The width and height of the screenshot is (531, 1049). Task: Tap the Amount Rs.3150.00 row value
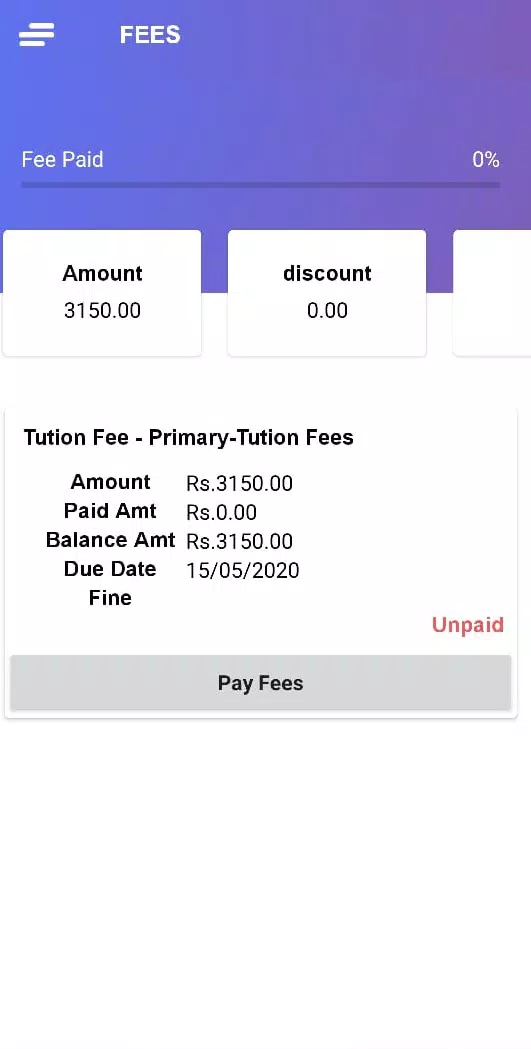[239, 484]
